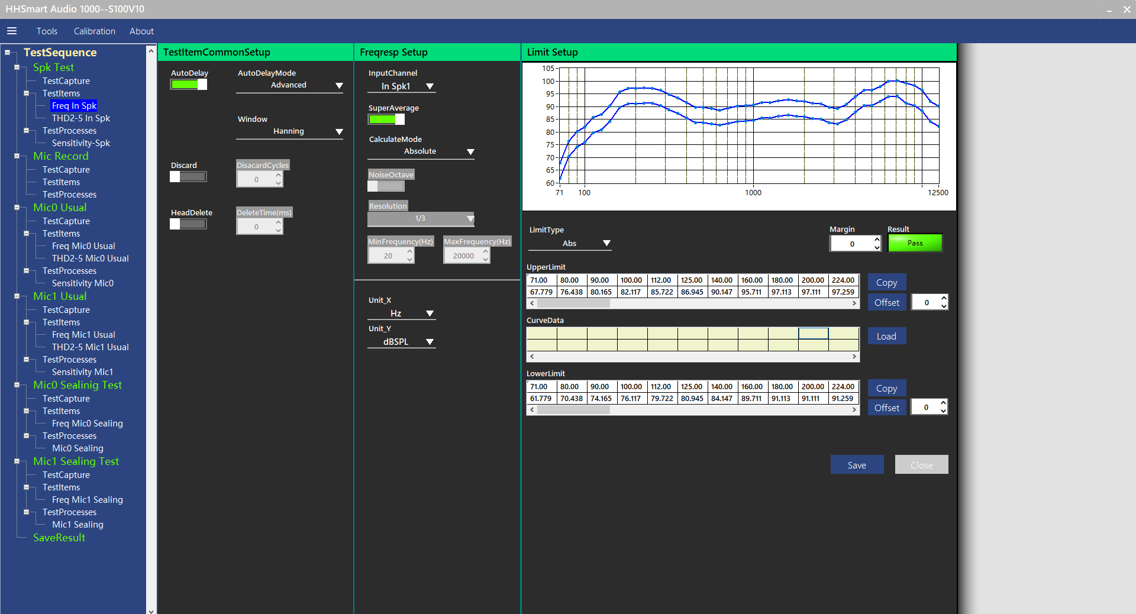Open the Tools menu
Screen dimensions: 1136x614
(47, 31)
